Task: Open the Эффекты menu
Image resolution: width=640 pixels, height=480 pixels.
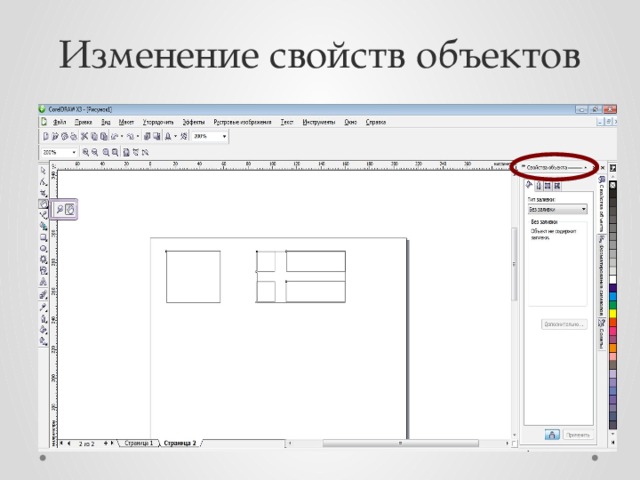Action: click(x=193, y=122)
